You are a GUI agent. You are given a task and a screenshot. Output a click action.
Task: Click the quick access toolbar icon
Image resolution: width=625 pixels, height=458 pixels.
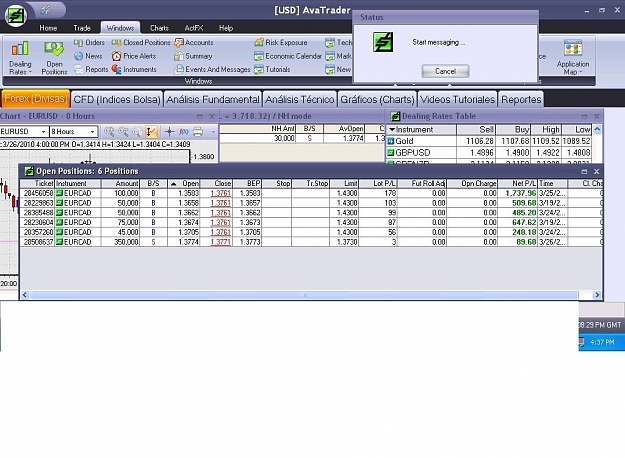pyautogui.click(x=45, y=10)
